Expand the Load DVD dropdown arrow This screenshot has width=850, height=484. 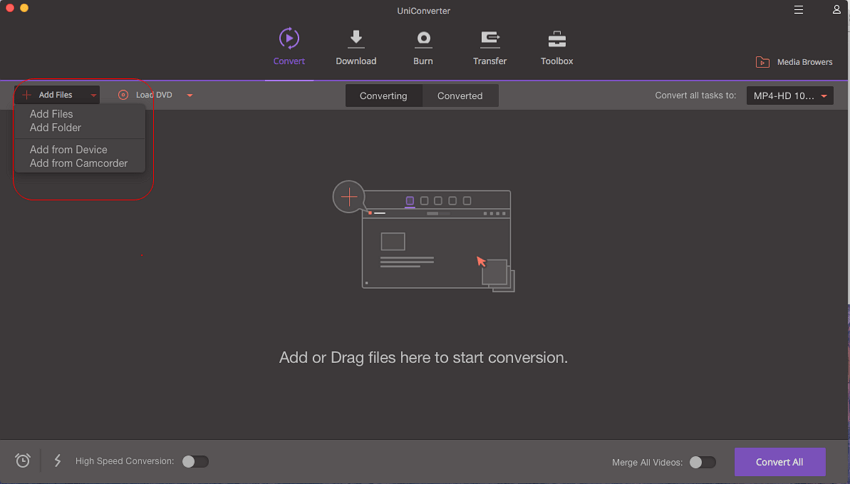[x=190, y=95]
